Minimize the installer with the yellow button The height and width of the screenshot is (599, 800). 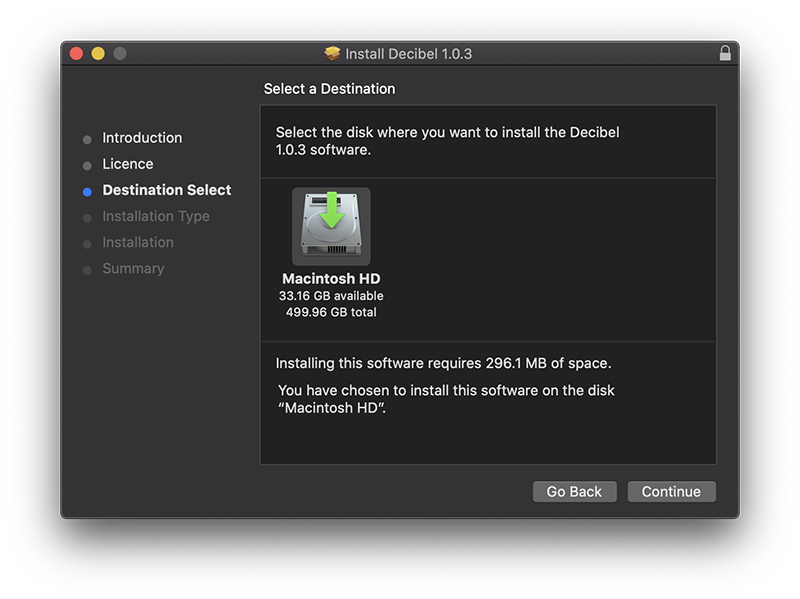[98, 54]
